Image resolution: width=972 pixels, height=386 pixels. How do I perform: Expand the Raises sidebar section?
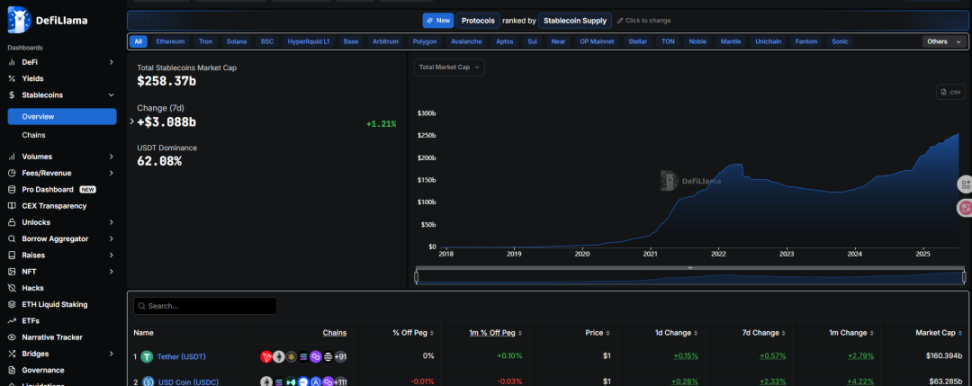pyautogui.click(x=111, y=255)
